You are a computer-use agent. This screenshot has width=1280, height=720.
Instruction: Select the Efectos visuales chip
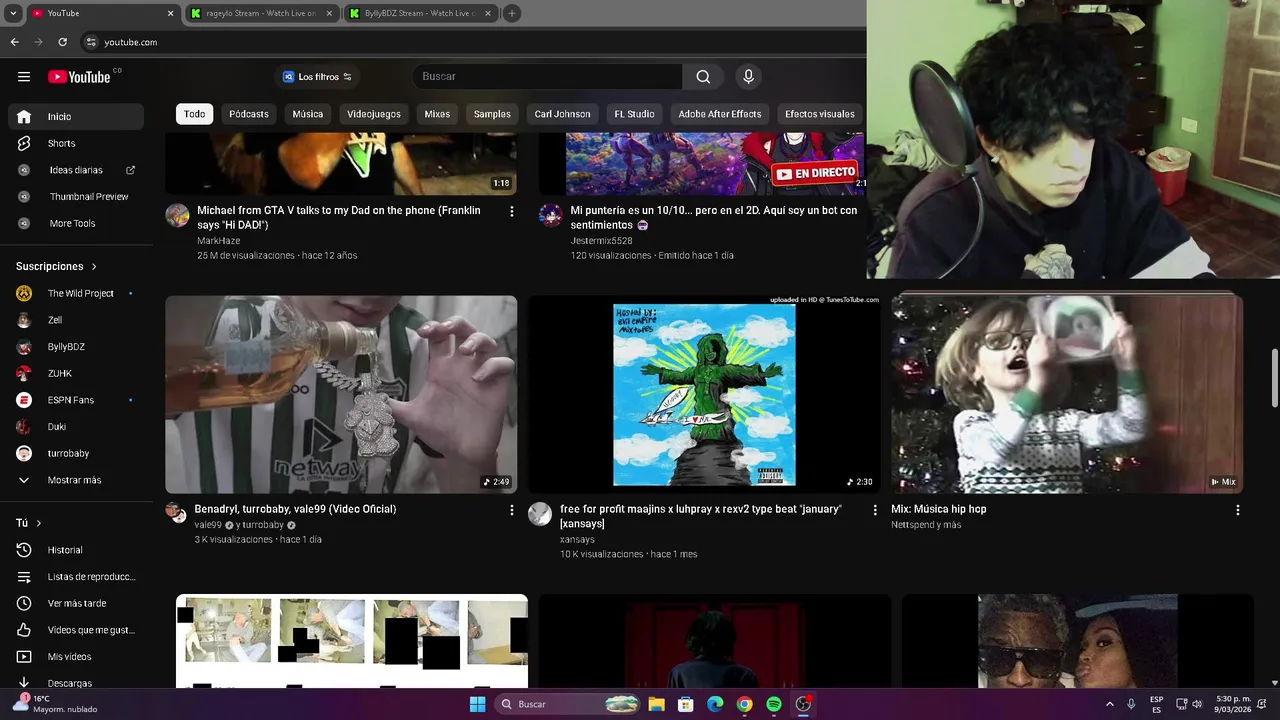pyautogui.click(x=820, y=114)
